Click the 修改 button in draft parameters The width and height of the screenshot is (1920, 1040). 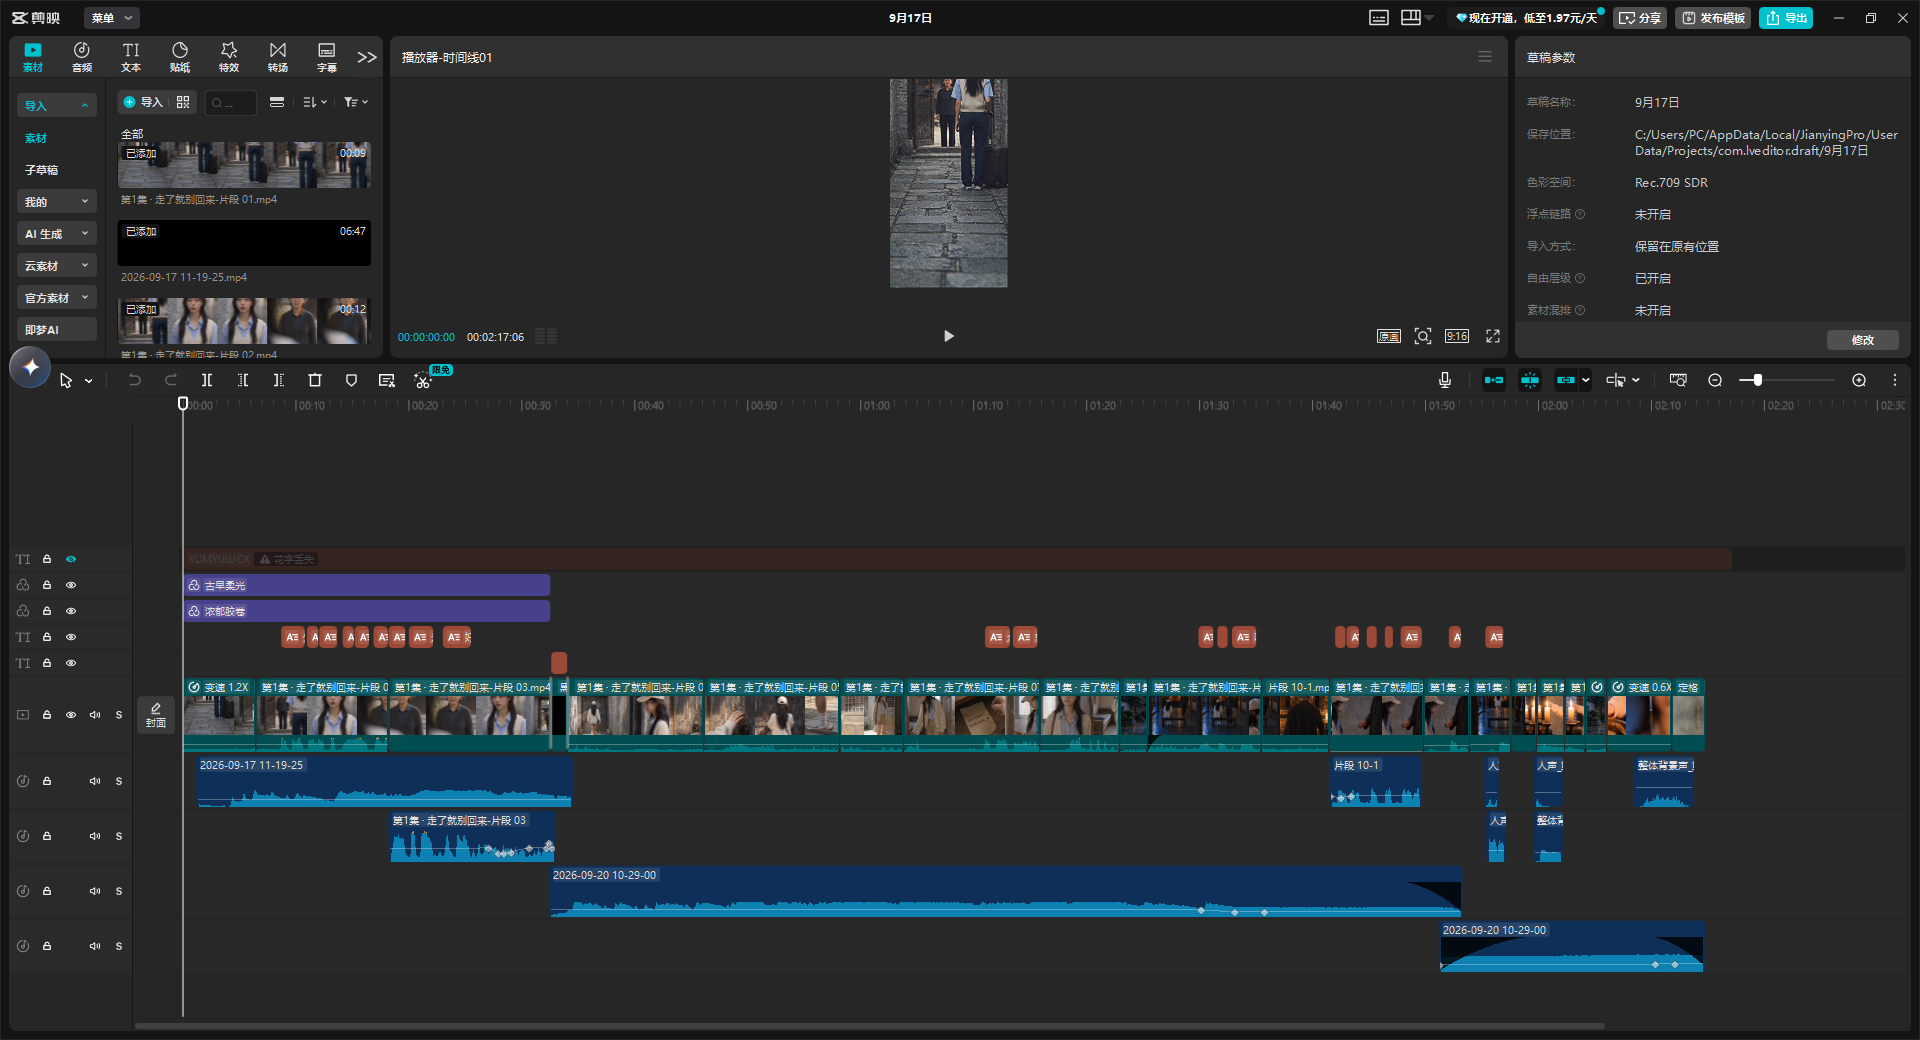click(1863, 340)
